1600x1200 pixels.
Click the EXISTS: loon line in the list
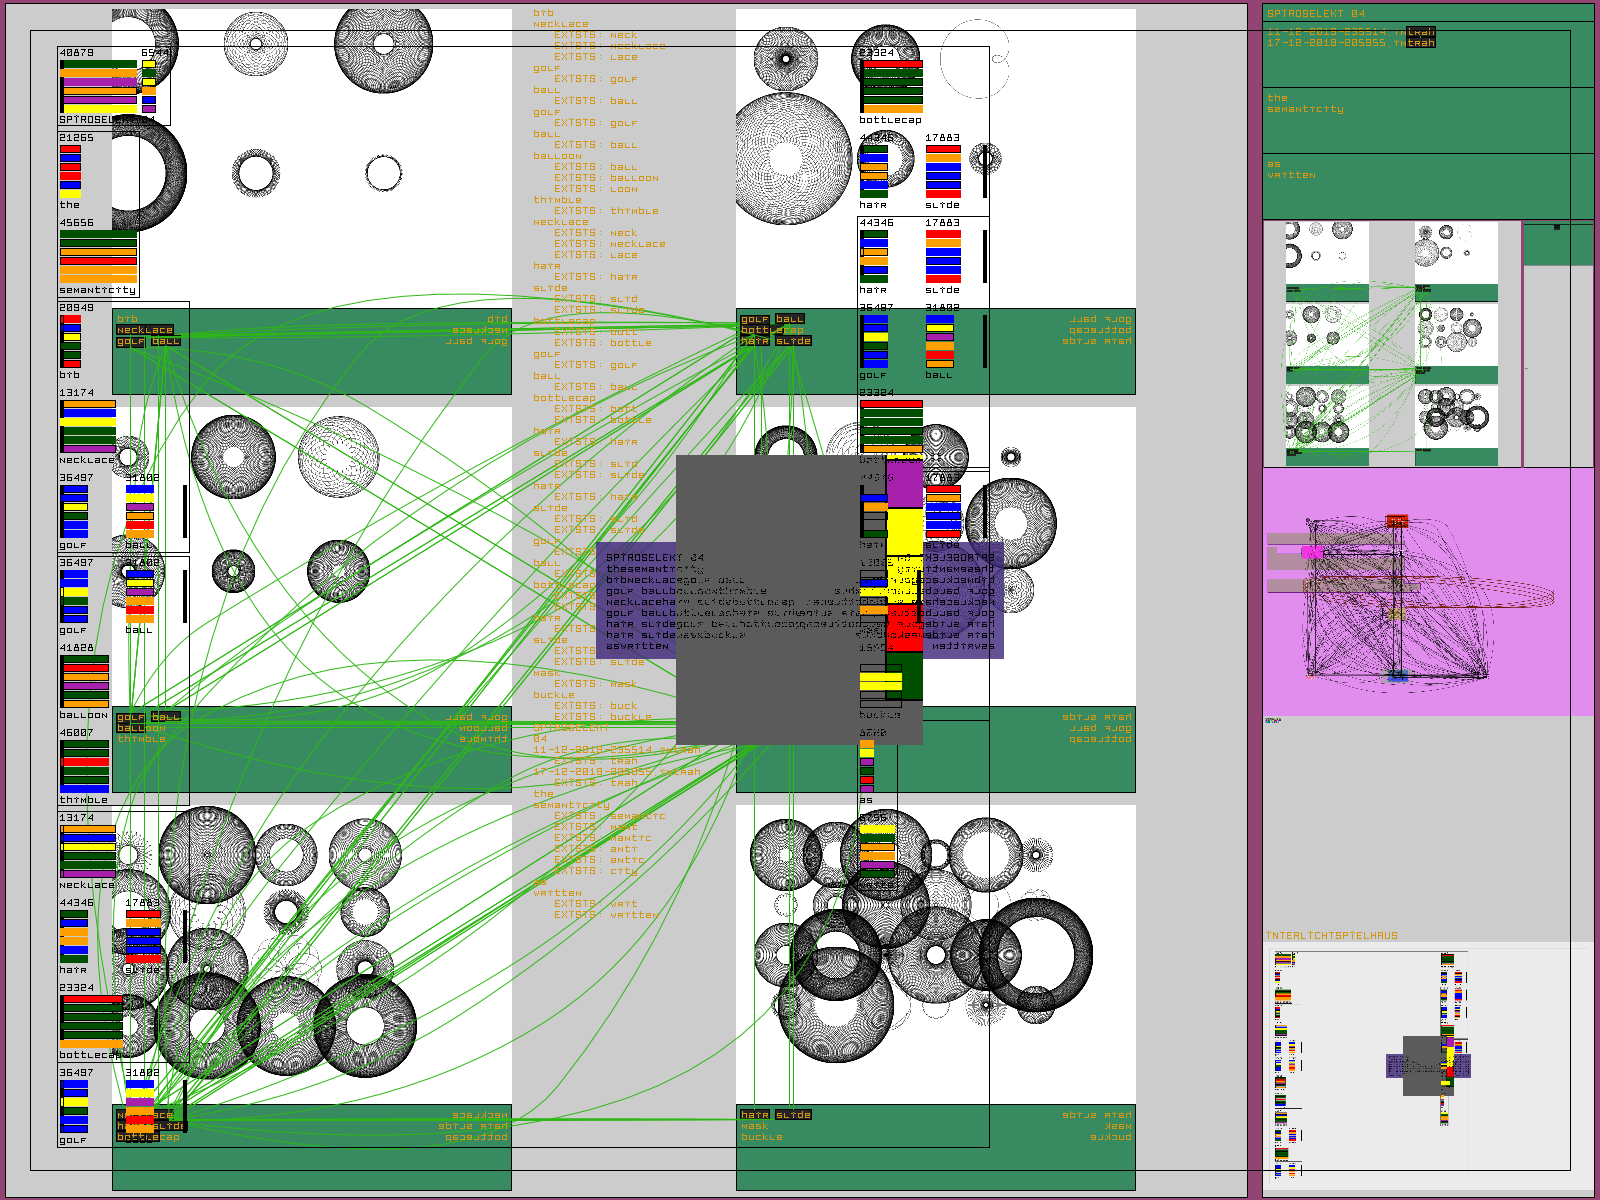click(596, 189)
